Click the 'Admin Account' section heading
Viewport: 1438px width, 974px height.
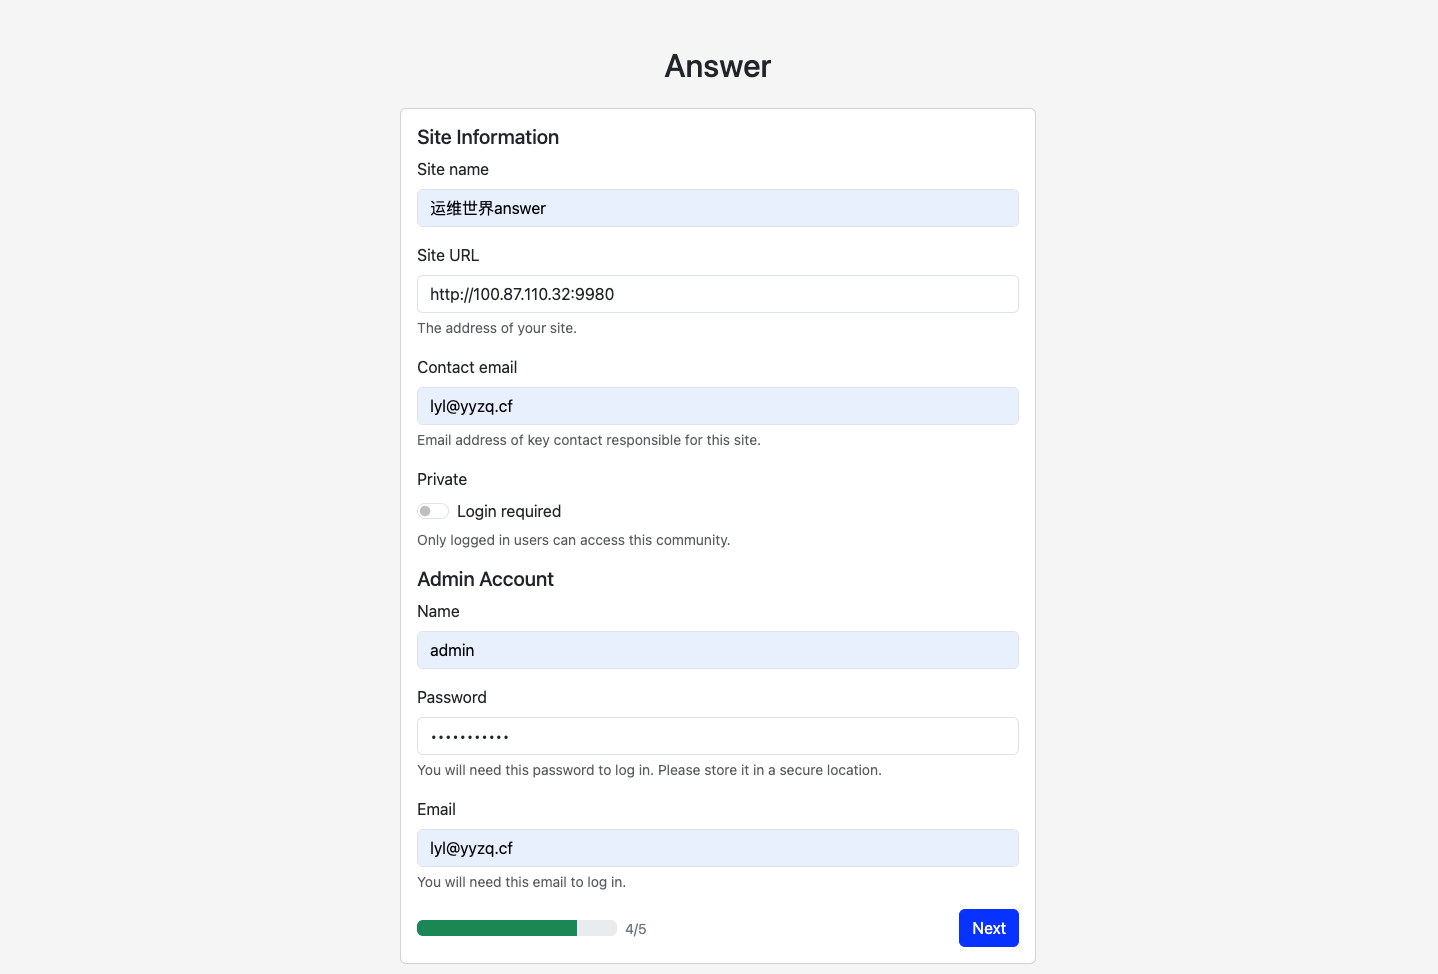485,579
